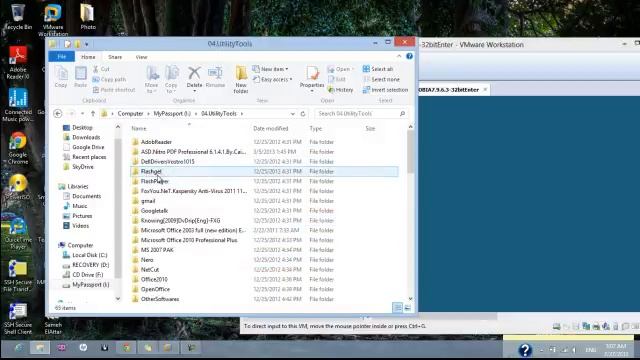Click the taskbar help question mark icon
640x360 pixels.
(x=525, y=350)
